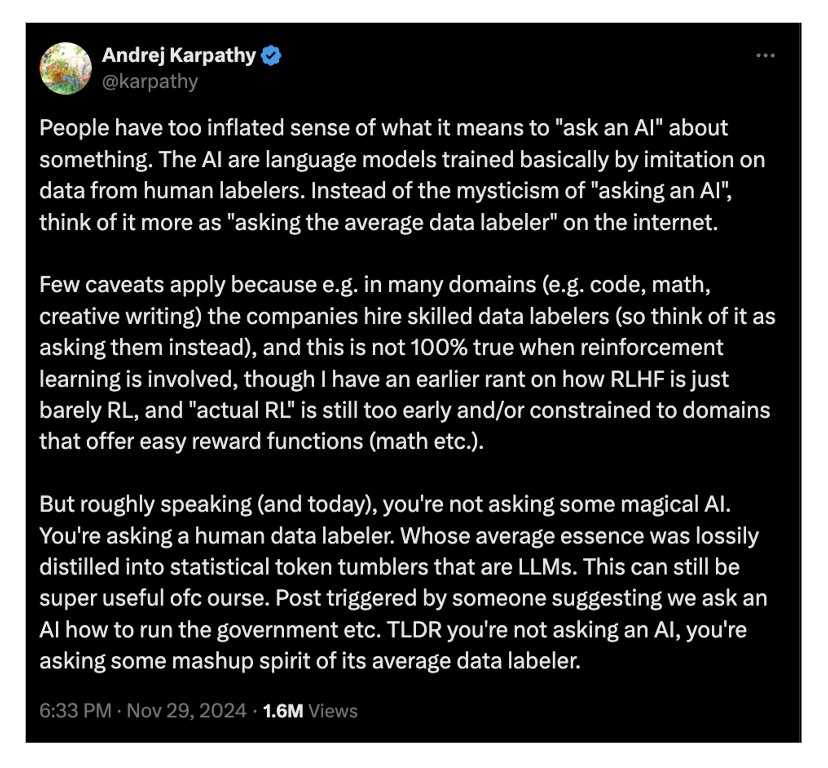Click the 6:33 PM timestamp

(76, 711)
